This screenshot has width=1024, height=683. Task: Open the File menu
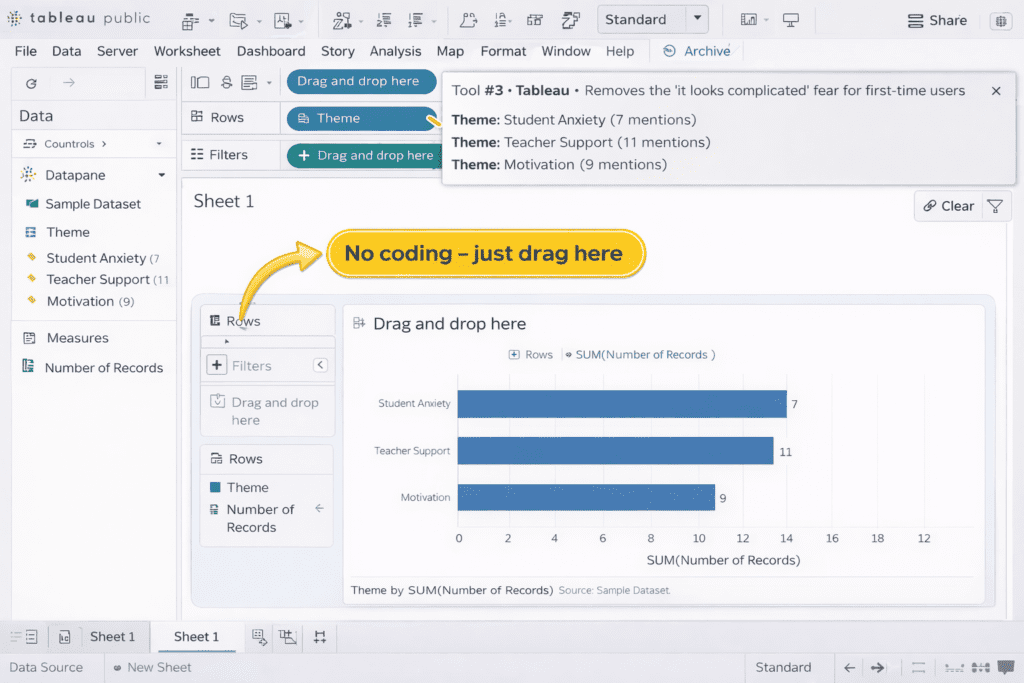pyautogui.click(x=25, y=51)
